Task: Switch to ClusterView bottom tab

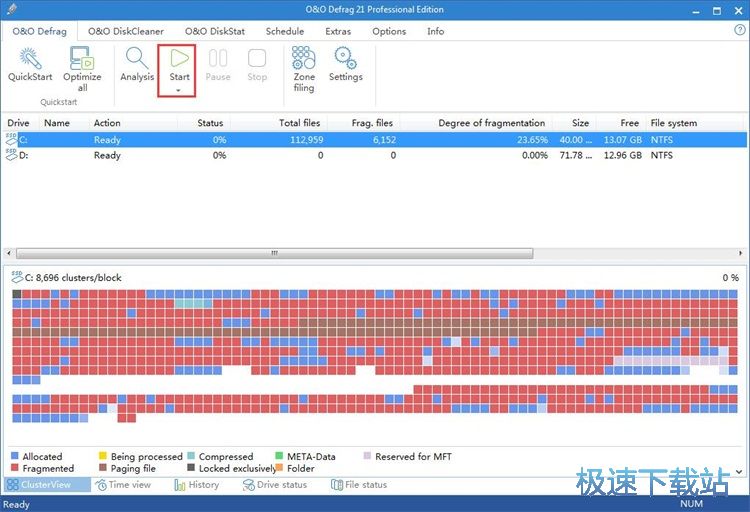Action: (x=46, y=485)
